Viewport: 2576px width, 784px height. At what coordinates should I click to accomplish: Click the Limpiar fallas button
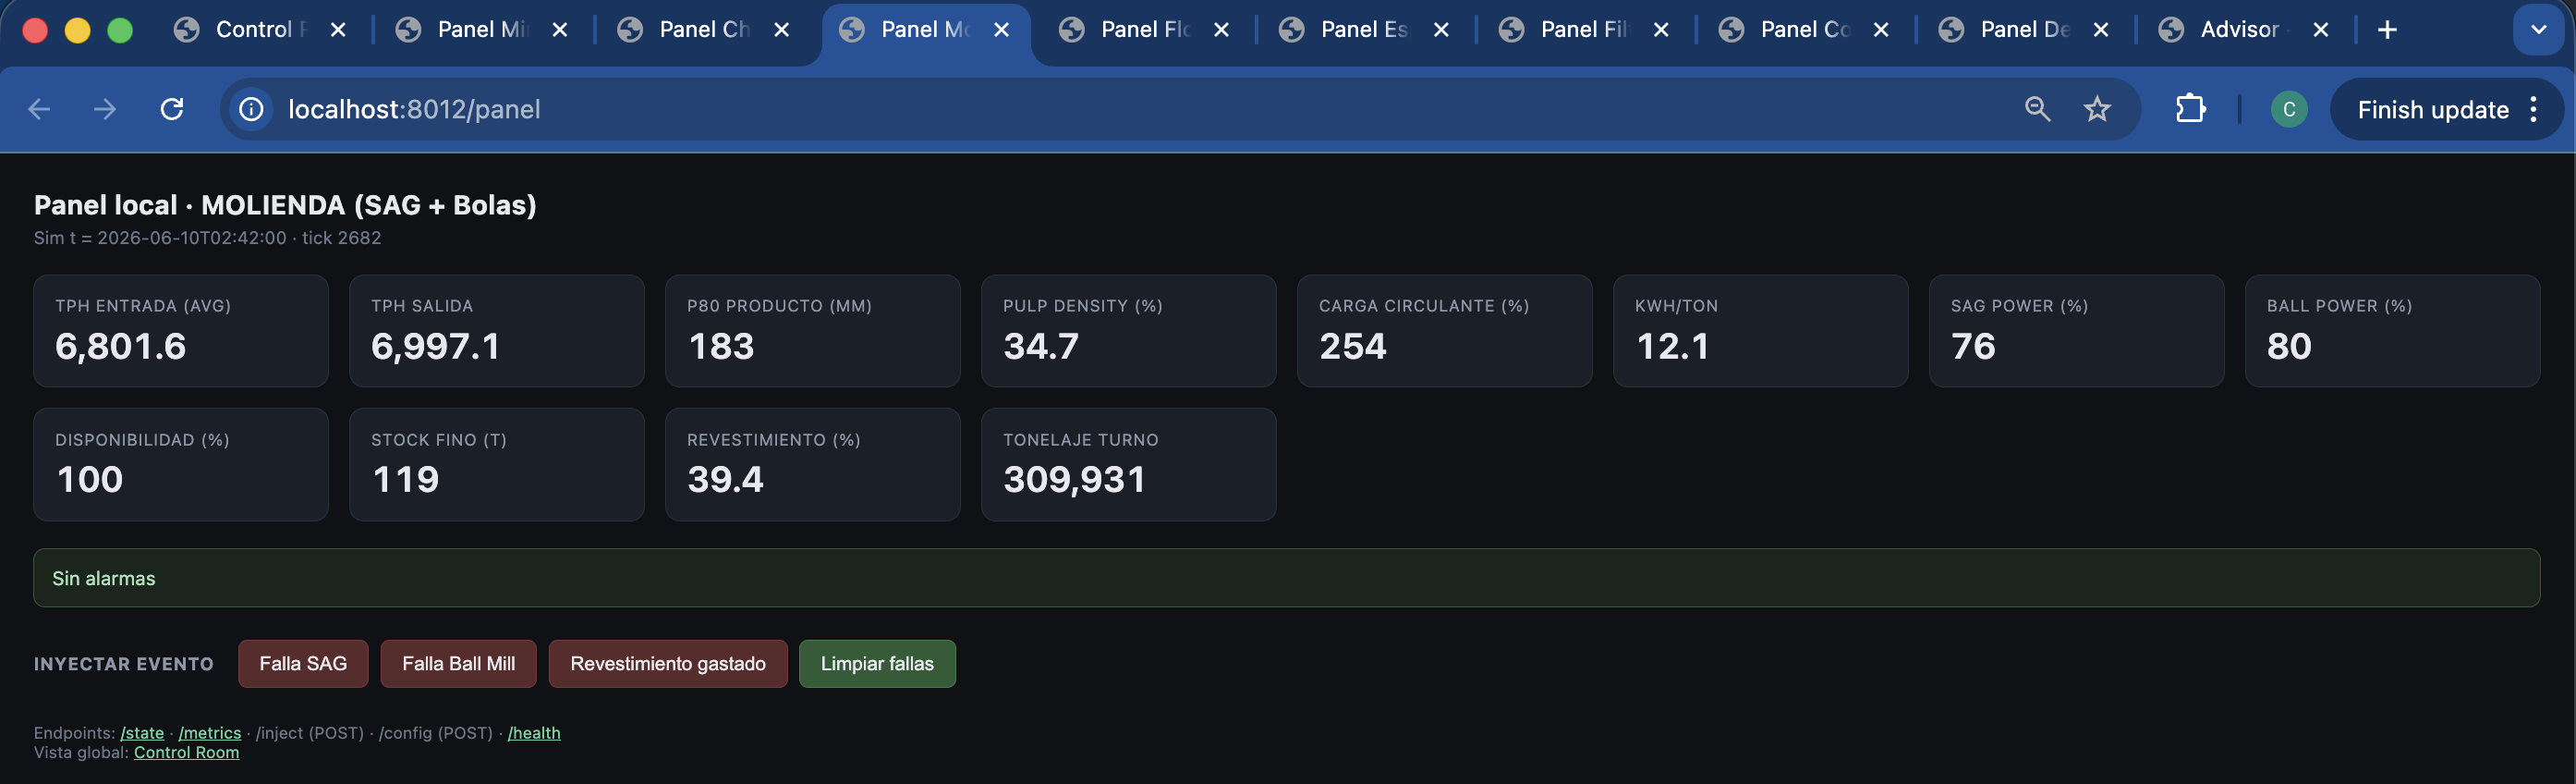[877, 664]
